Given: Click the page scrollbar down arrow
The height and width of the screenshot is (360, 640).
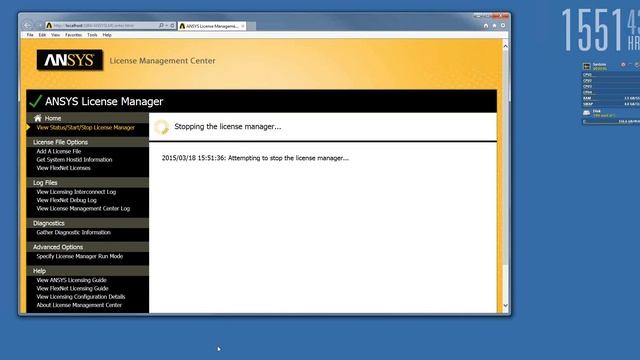Looking at the screenshot, I should tap(505, 305).
